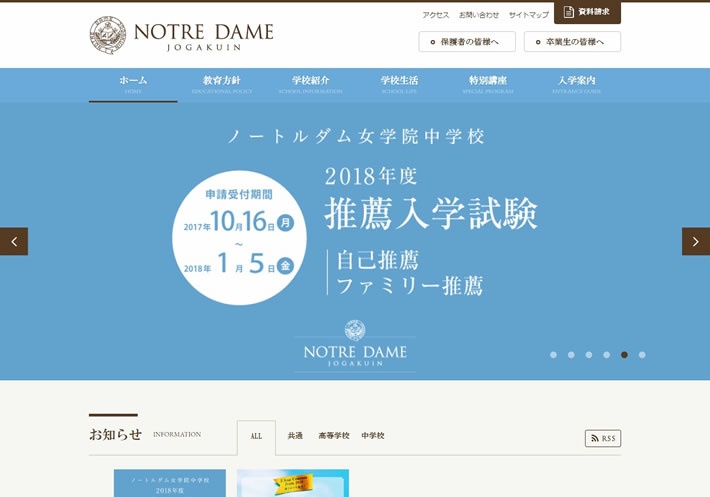Viewport: 710px width, 497px height.
Task: Open the RSS feed button
Action: (603, 438)
